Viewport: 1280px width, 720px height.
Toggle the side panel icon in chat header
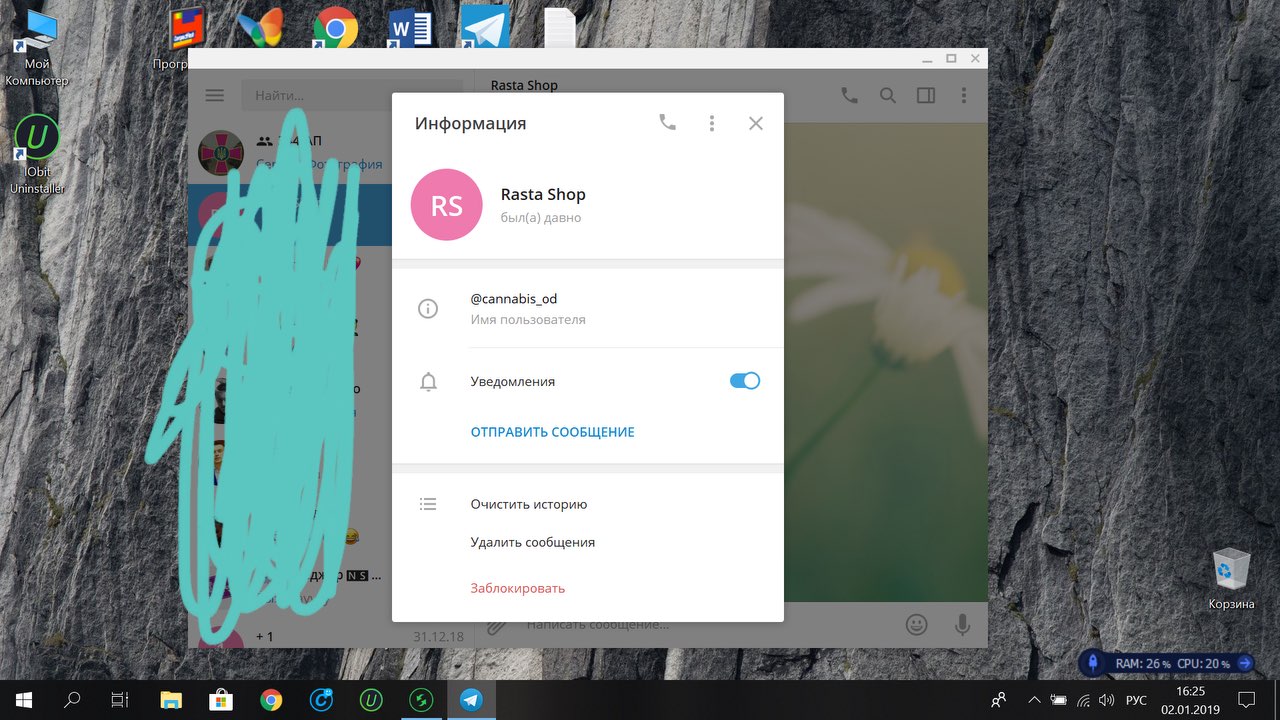[926, 96]
